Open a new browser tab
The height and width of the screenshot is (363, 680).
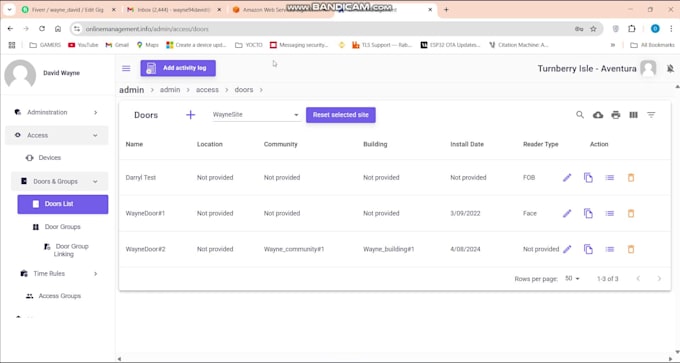pos(446,10)
